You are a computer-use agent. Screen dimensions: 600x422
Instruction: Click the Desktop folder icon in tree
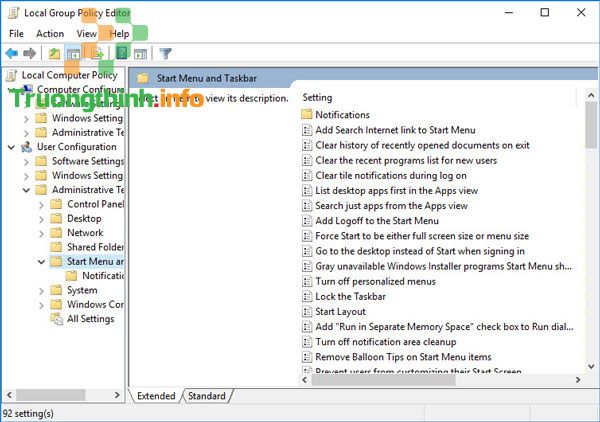click(56, 218)
